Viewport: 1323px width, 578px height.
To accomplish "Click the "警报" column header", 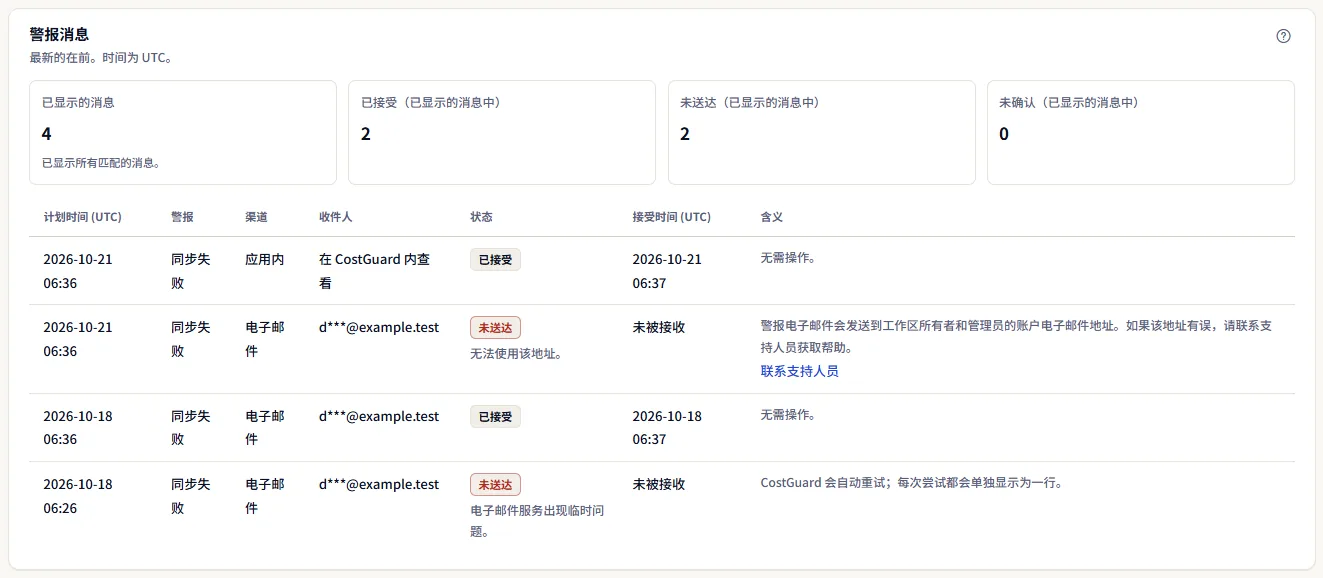I will (182, 217).
